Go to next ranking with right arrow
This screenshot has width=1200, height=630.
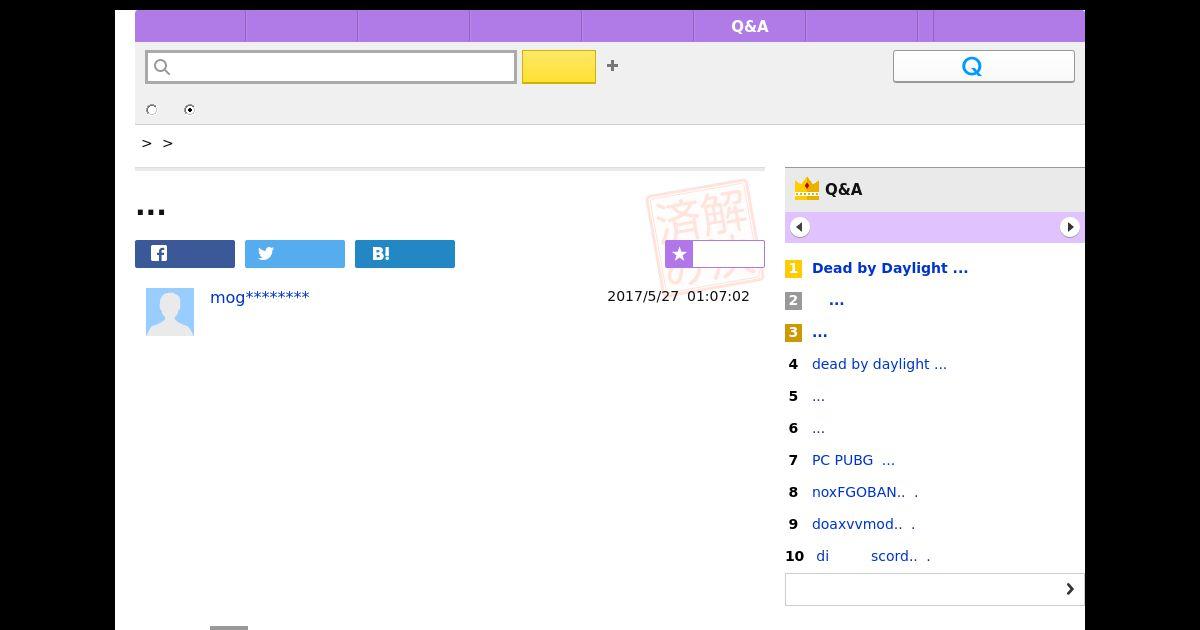tap(1070, 227)
